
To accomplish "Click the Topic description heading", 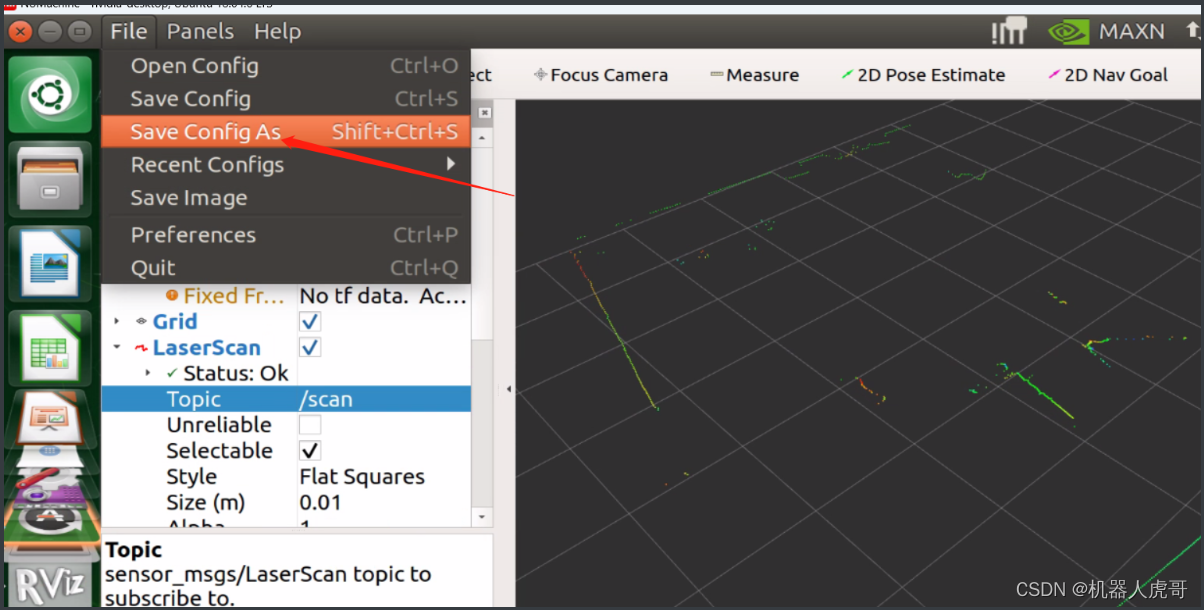I will [133, 550].
